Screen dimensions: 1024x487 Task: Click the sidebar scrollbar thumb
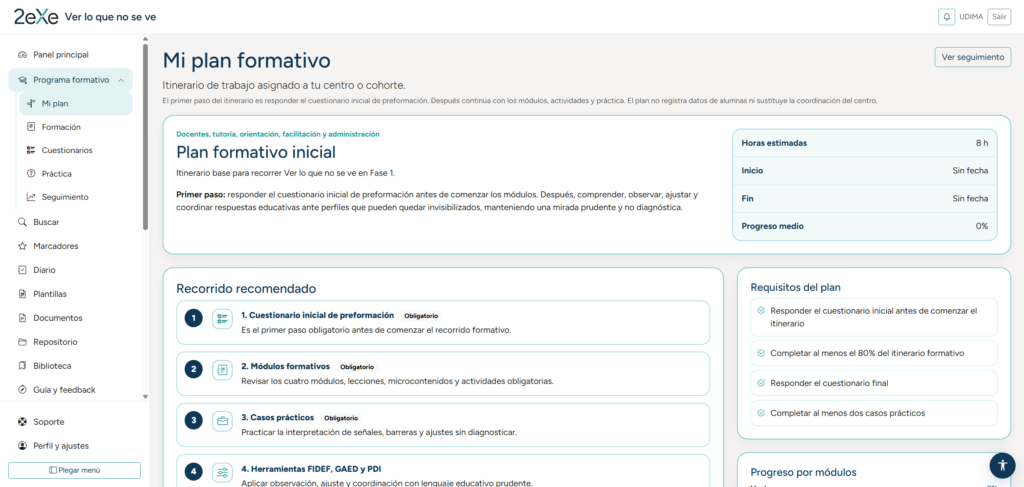click(145, 137)
